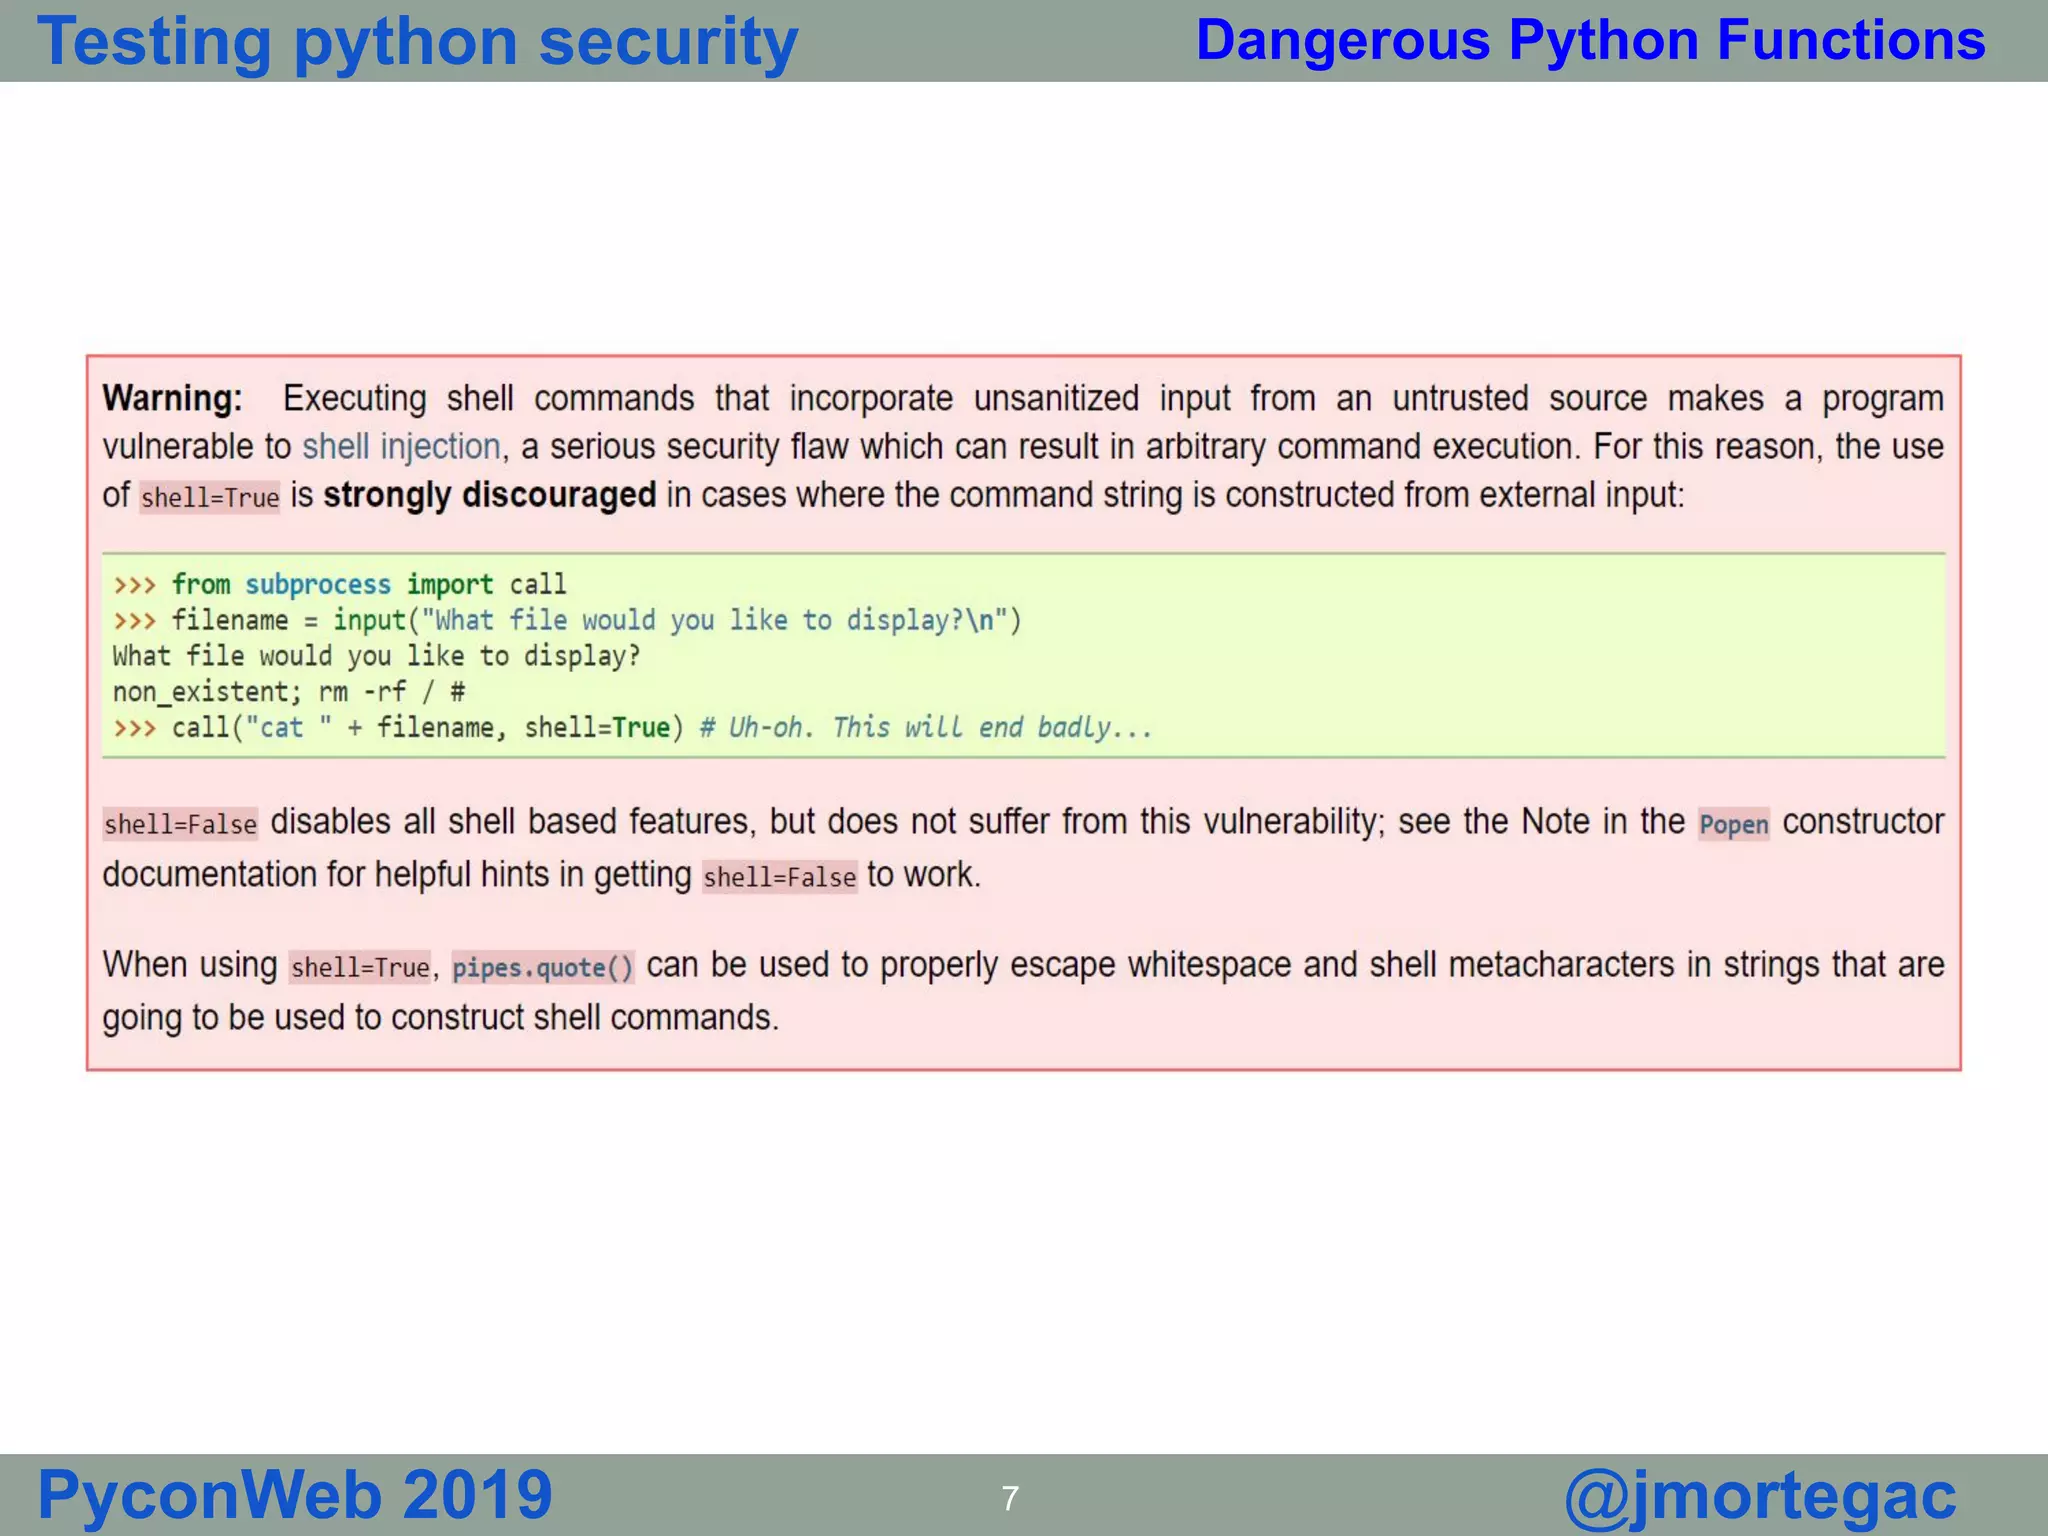Screen dimensions: 2048x1536
Task: Click the 'shell=False' literal before 'to work'
Action: (x=779, y=877)
